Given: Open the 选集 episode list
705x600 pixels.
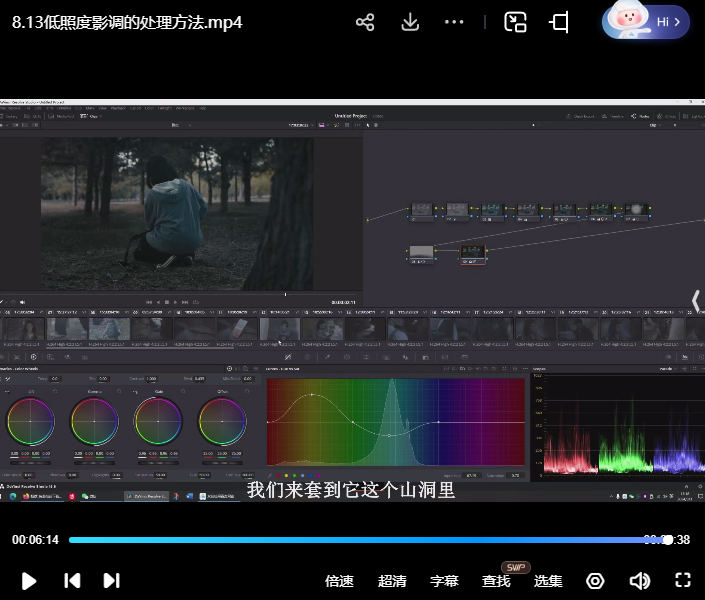Looking at the screenshot, I should pyautogui.click(x=548, y=581).
